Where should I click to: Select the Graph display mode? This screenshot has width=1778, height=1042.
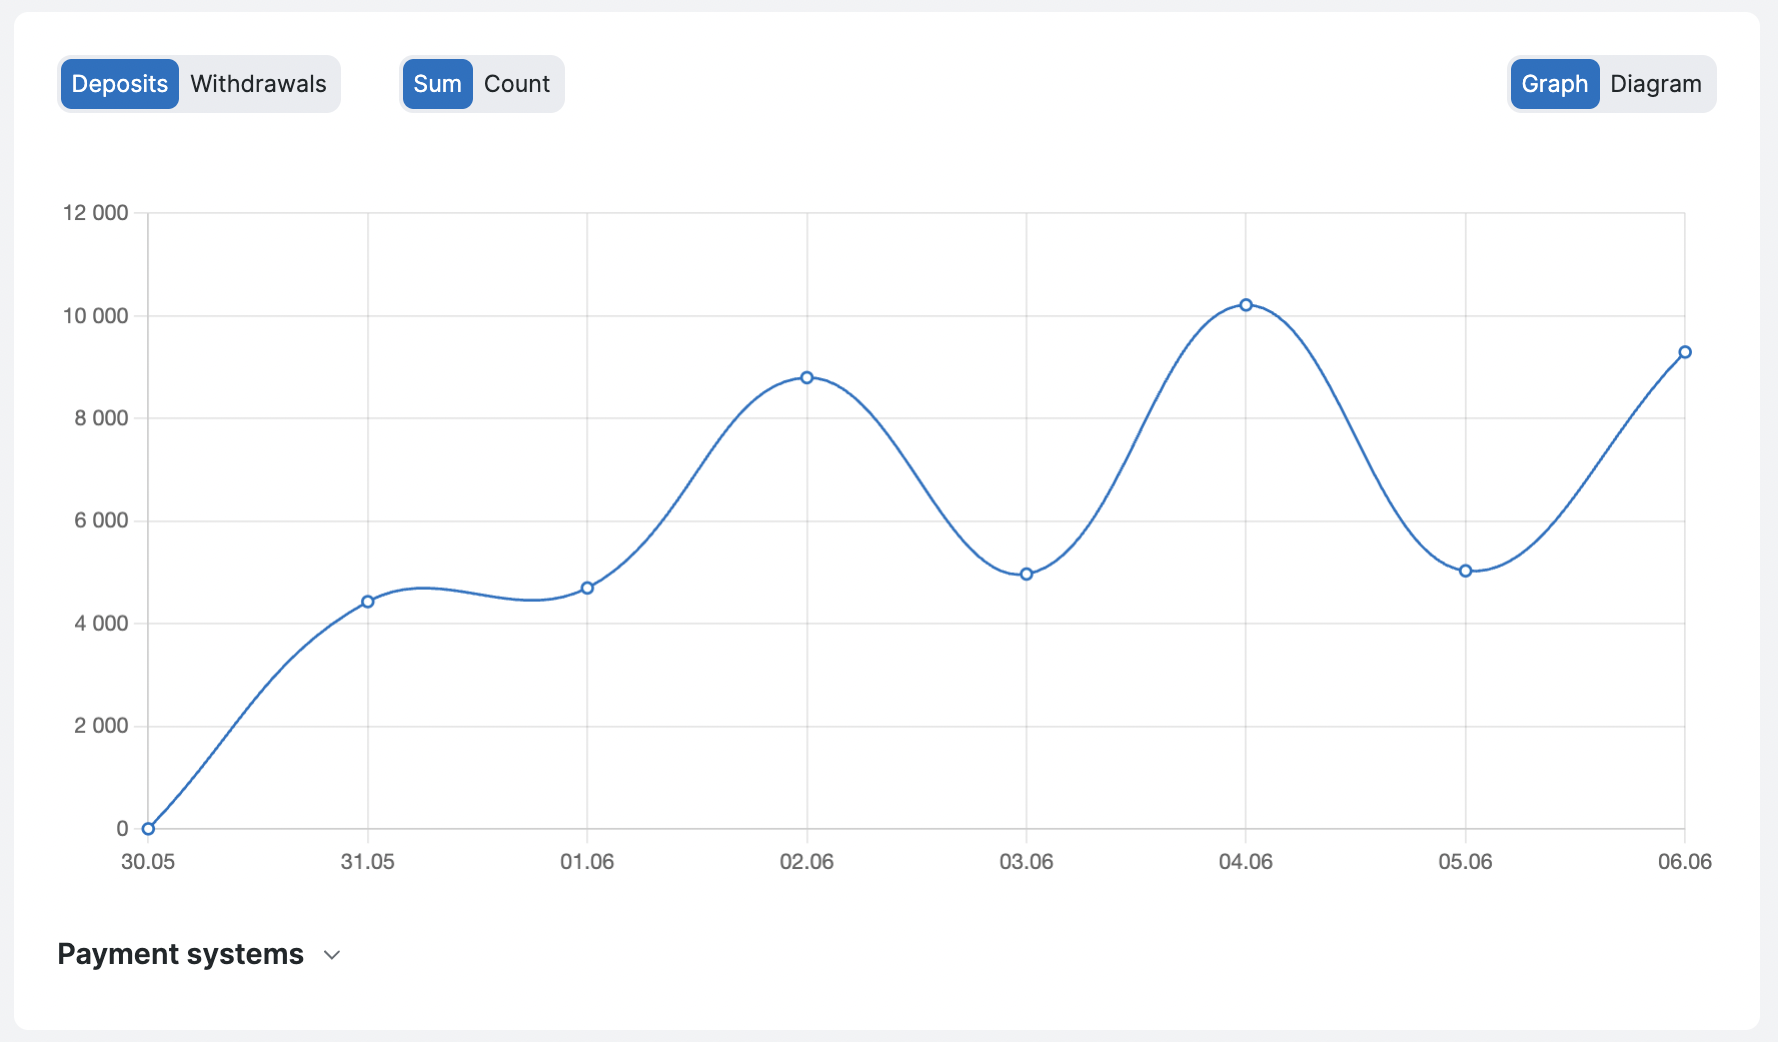(1554, 84)
